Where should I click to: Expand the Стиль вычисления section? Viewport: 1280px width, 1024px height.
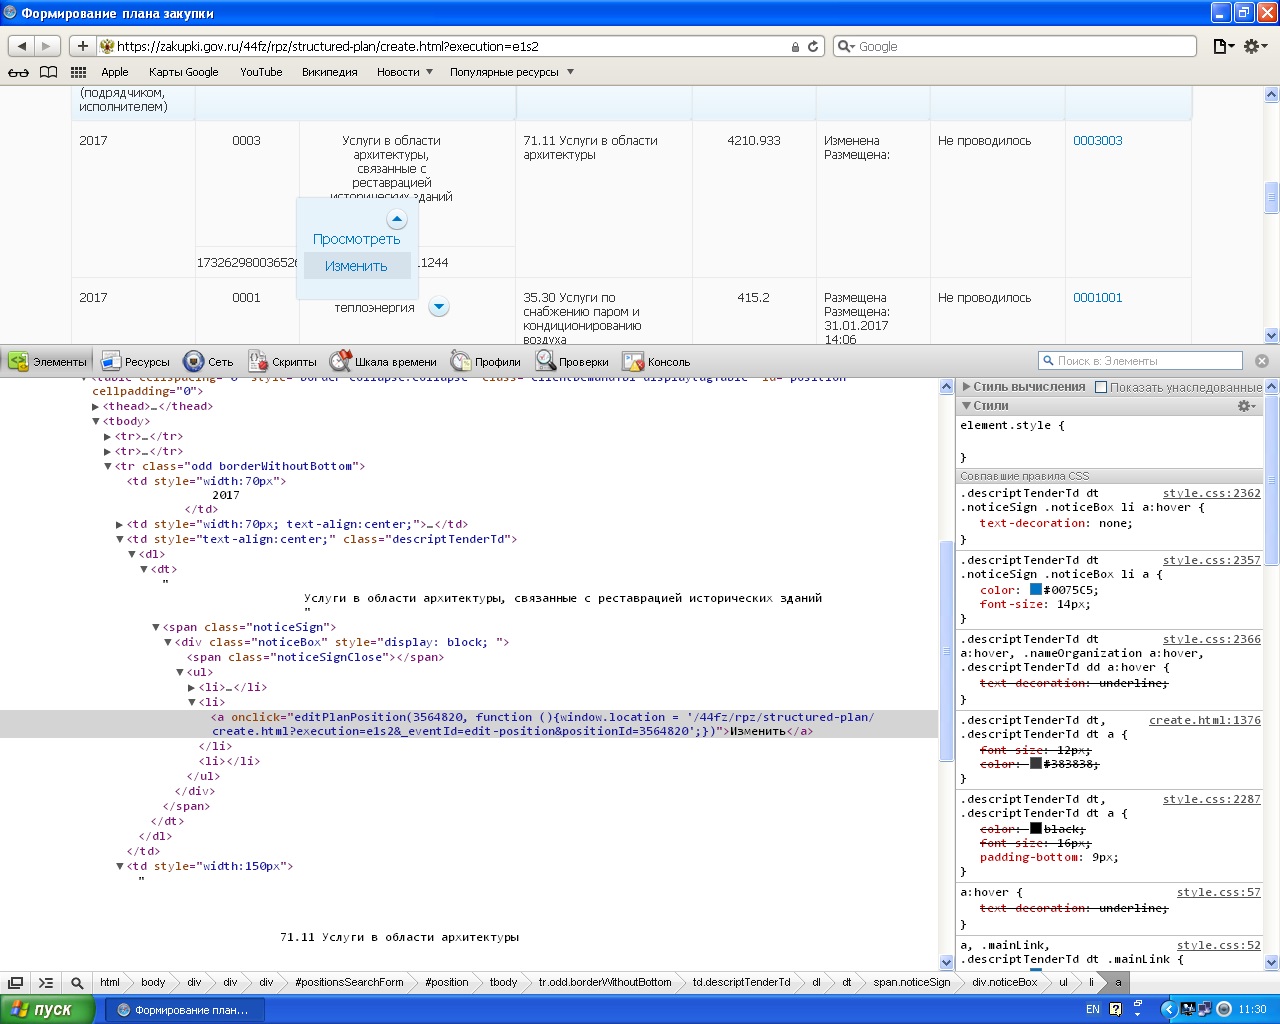[967, 386]
